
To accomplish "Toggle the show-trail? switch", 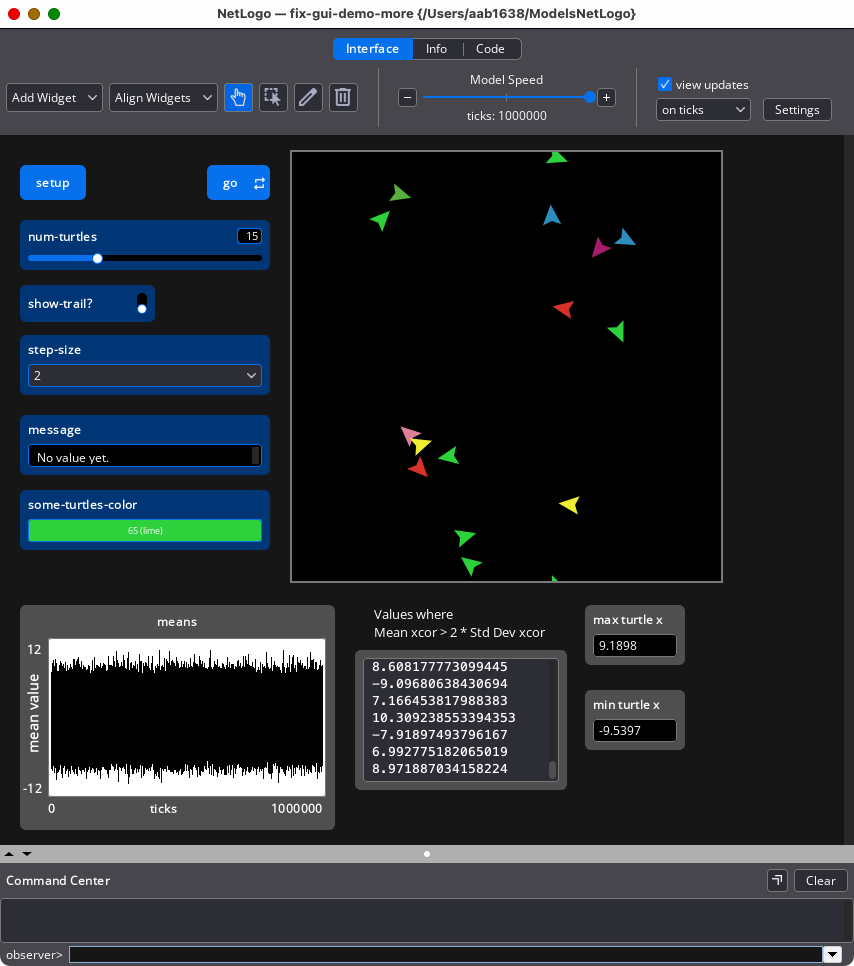I will coord(142,303).
